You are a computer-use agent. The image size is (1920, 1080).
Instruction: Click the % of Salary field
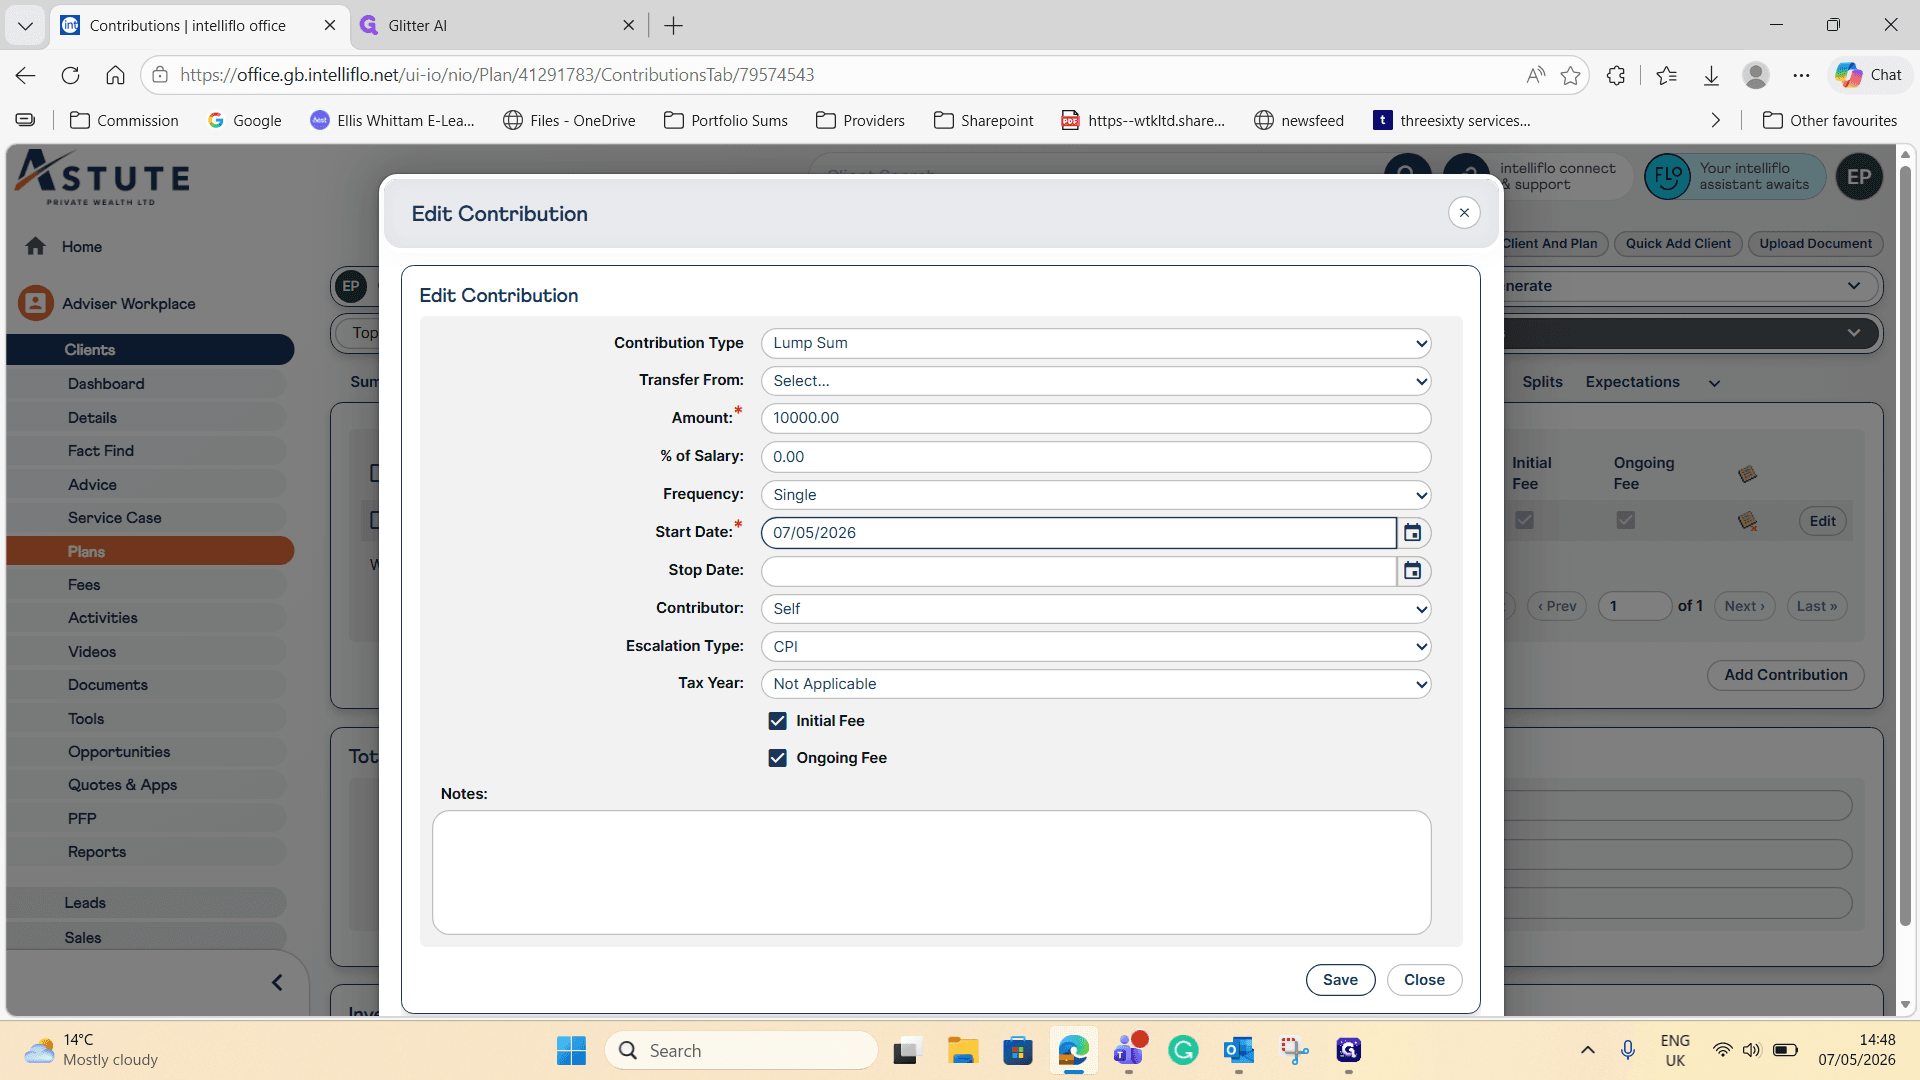click(1096, 457)
